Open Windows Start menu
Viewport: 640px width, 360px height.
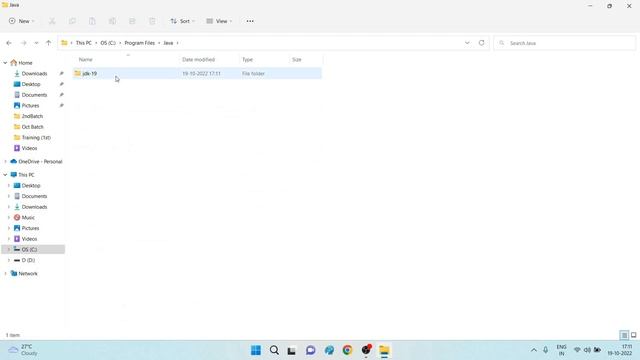click(x=256, y=350)
